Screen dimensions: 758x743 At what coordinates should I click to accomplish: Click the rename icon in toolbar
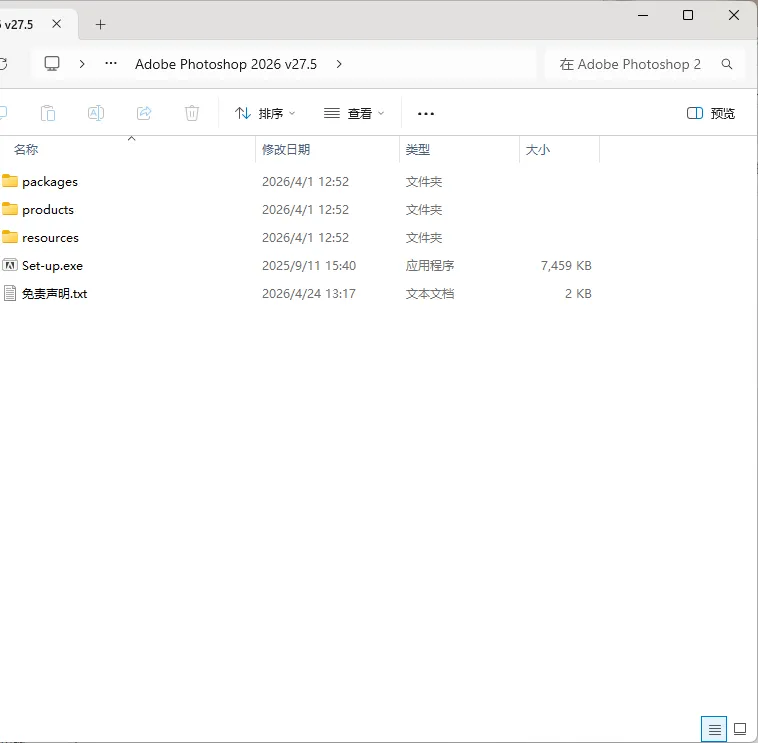click(x=96, y=113)
